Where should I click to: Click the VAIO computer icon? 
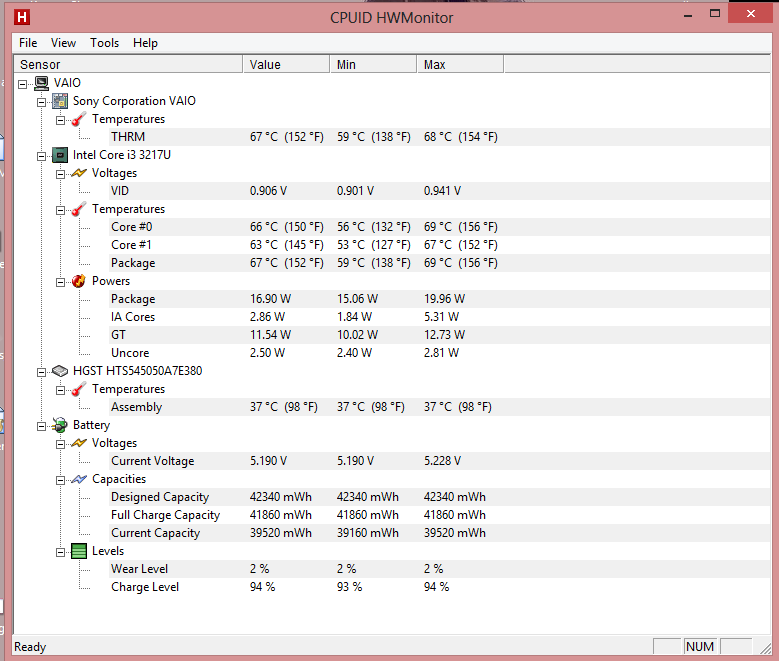click(41, 83)
